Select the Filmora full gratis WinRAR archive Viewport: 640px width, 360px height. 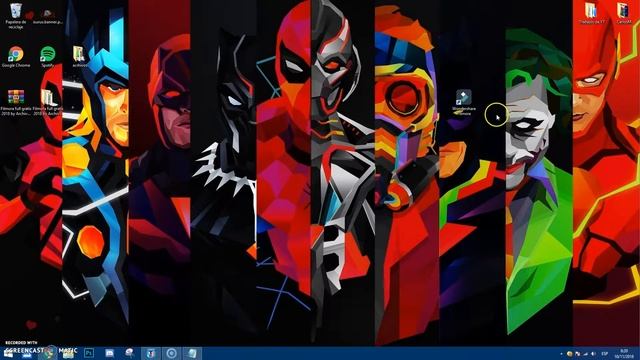coord(16,103)
